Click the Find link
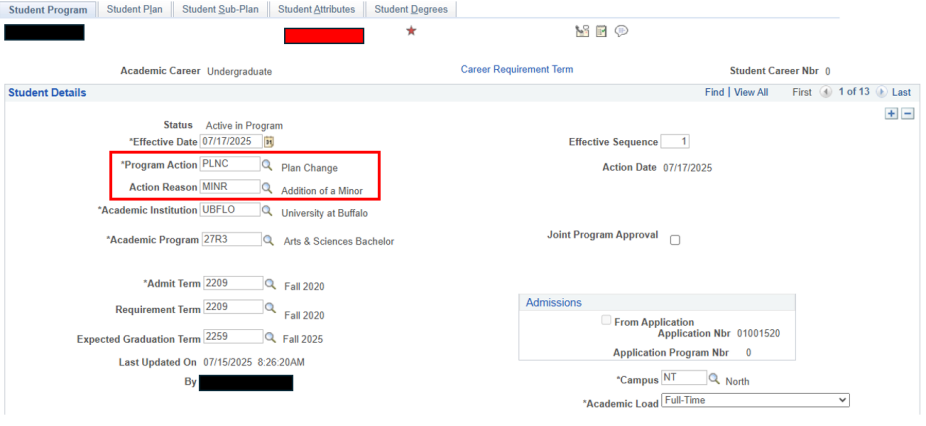Viewport: 926px width, 426px height. tap(715, 92)
